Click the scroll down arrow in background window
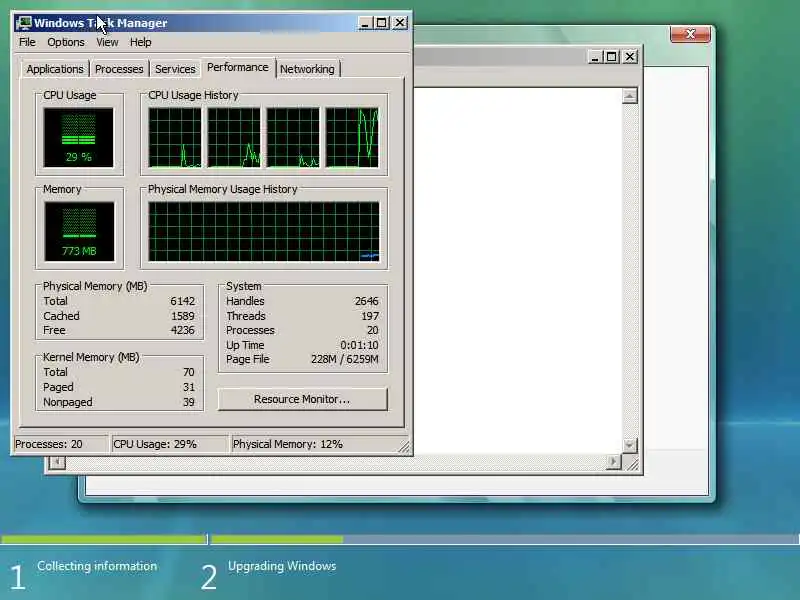The width and height of the screenshot is (800, 600). click(630, 445)
